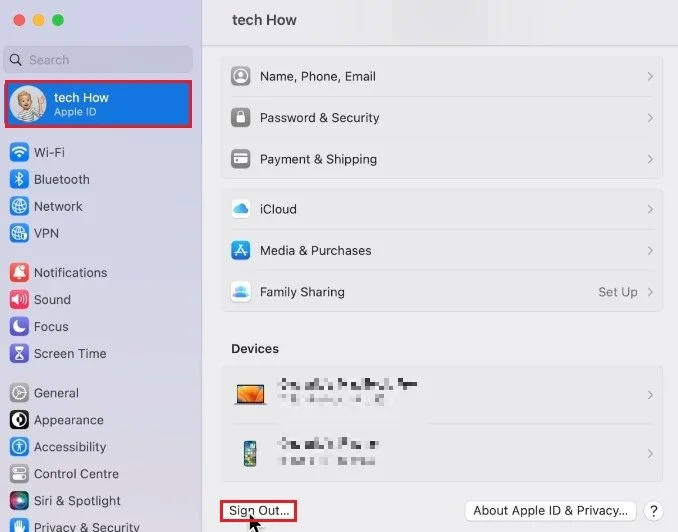Open the Siri & Spotlight icon

pyautogui.click(x=19, y=500)
